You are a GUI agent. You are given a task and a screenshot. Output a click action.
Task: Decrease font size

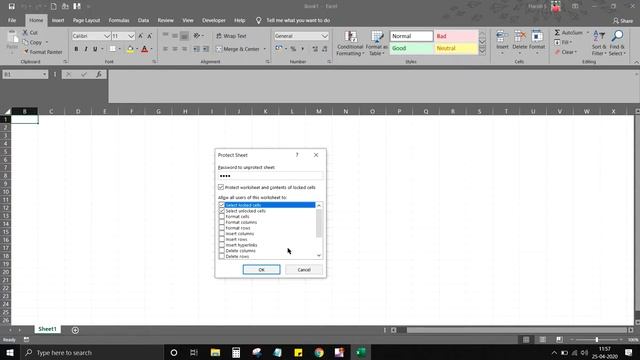coord(150,36)
